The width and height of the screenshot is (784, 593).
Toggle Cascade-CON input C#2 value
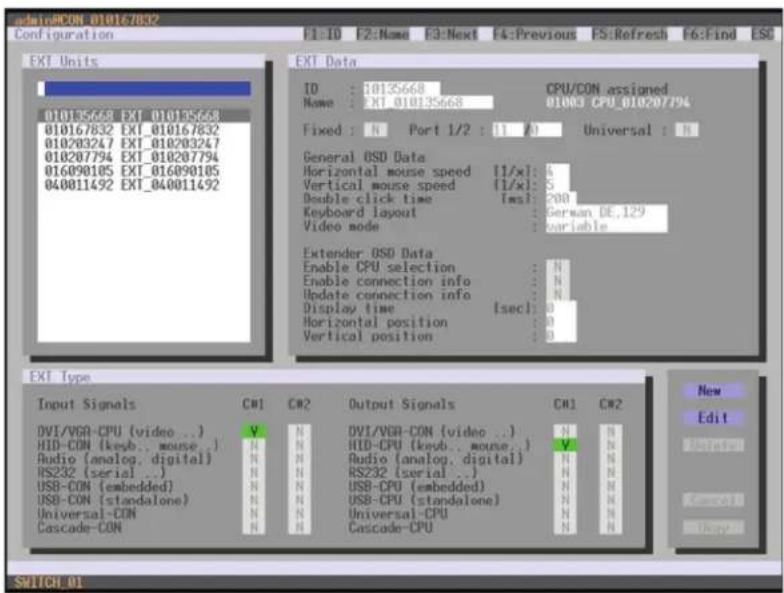[x=300, y=527]
